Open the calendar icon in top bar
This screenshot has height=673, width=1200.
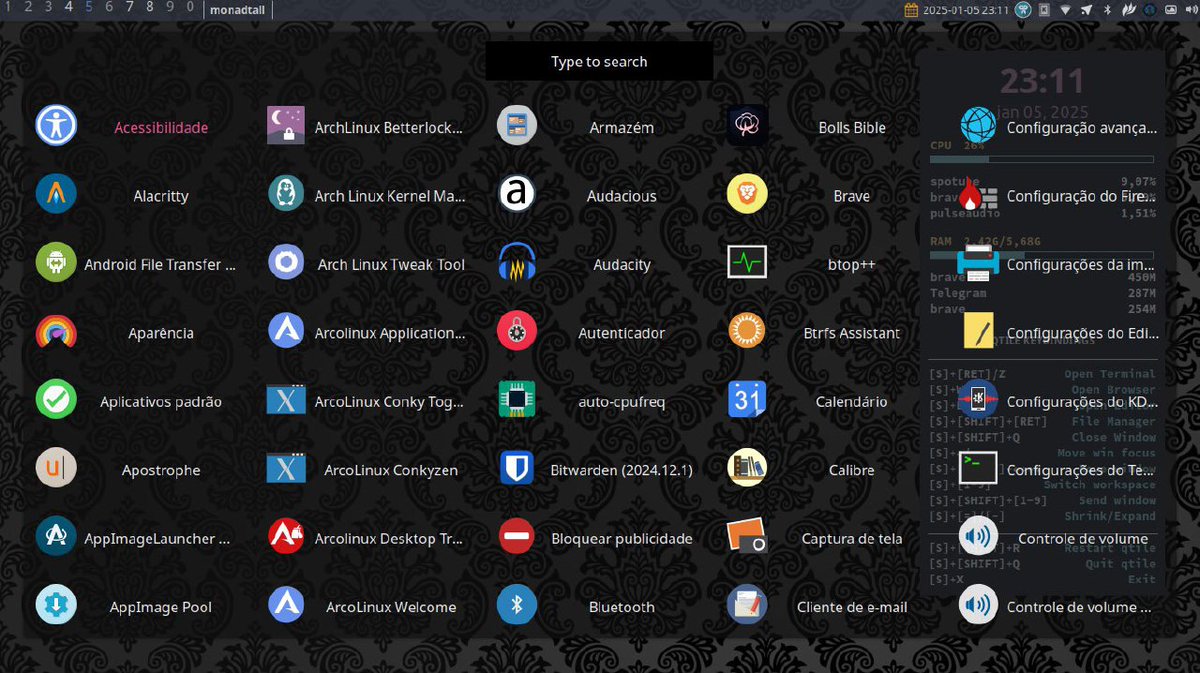(911, 9)
